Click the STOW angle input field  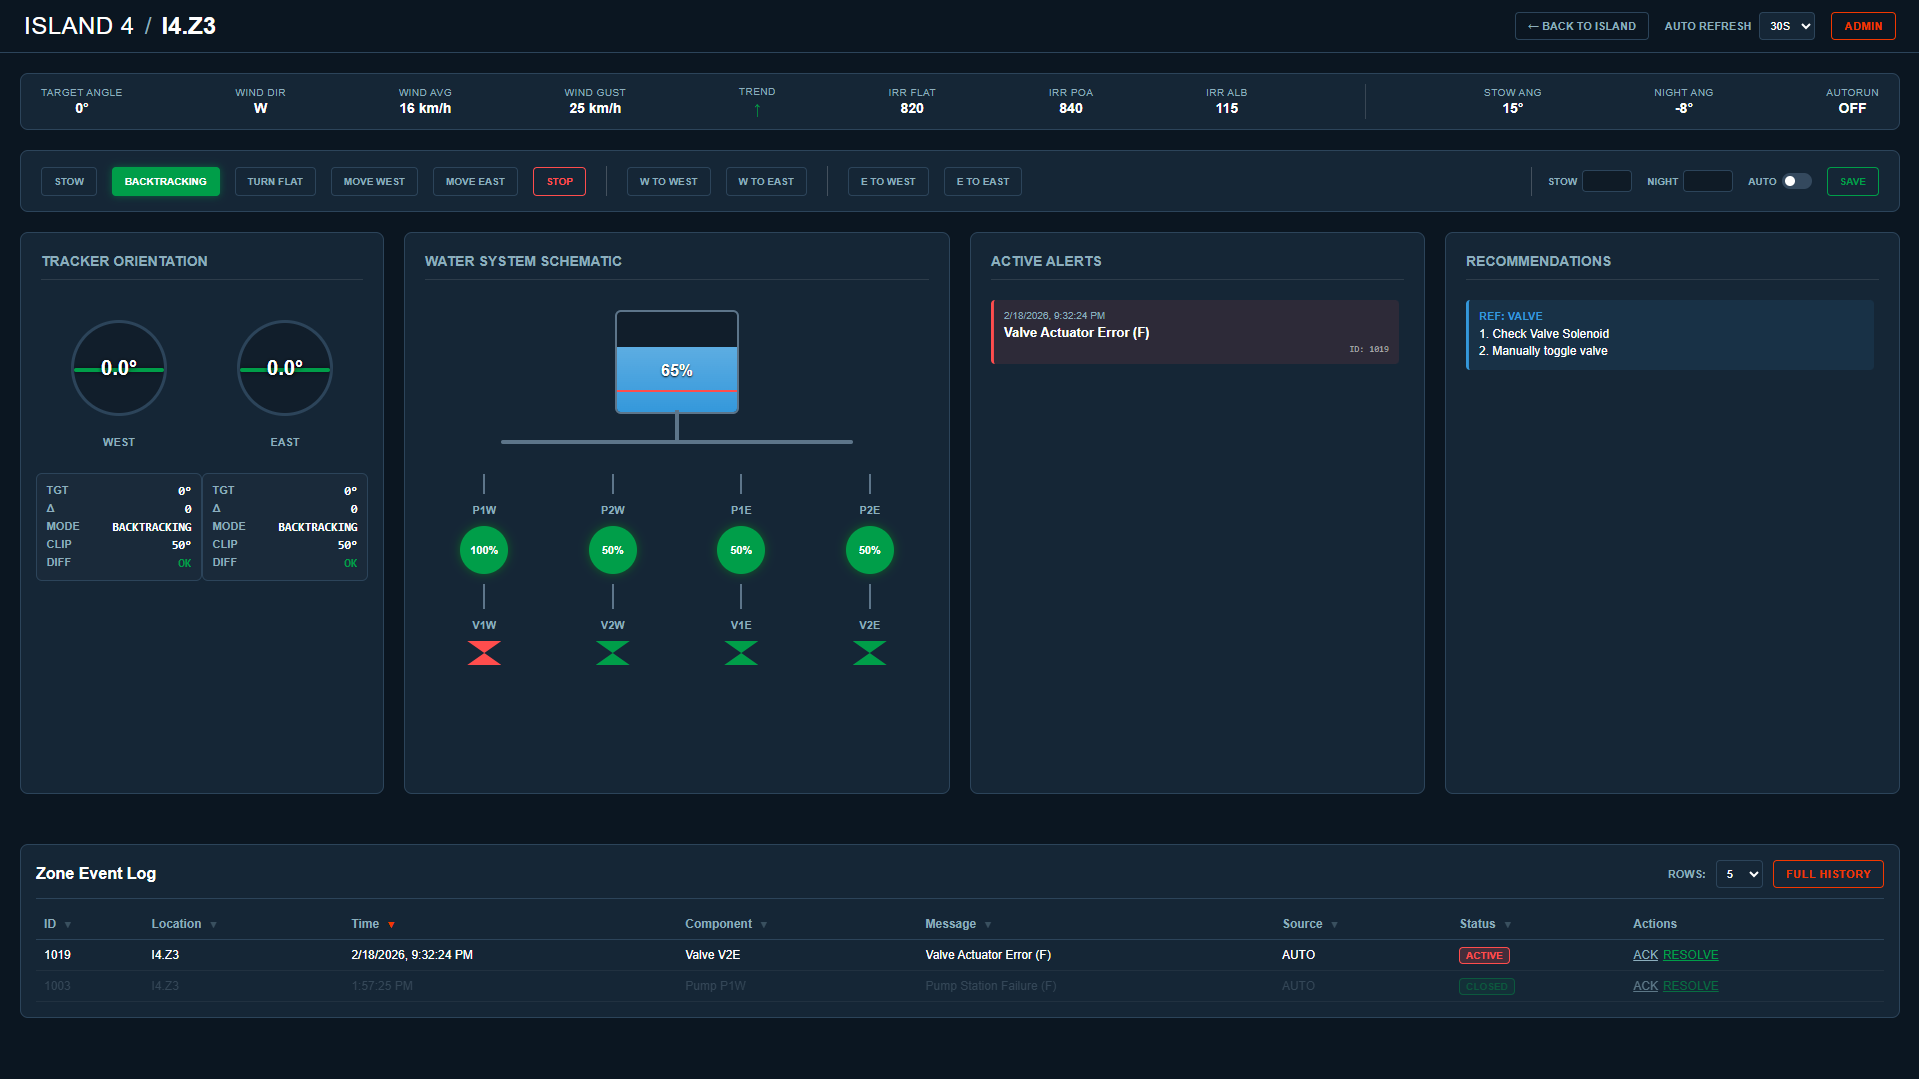point(1606,181)
